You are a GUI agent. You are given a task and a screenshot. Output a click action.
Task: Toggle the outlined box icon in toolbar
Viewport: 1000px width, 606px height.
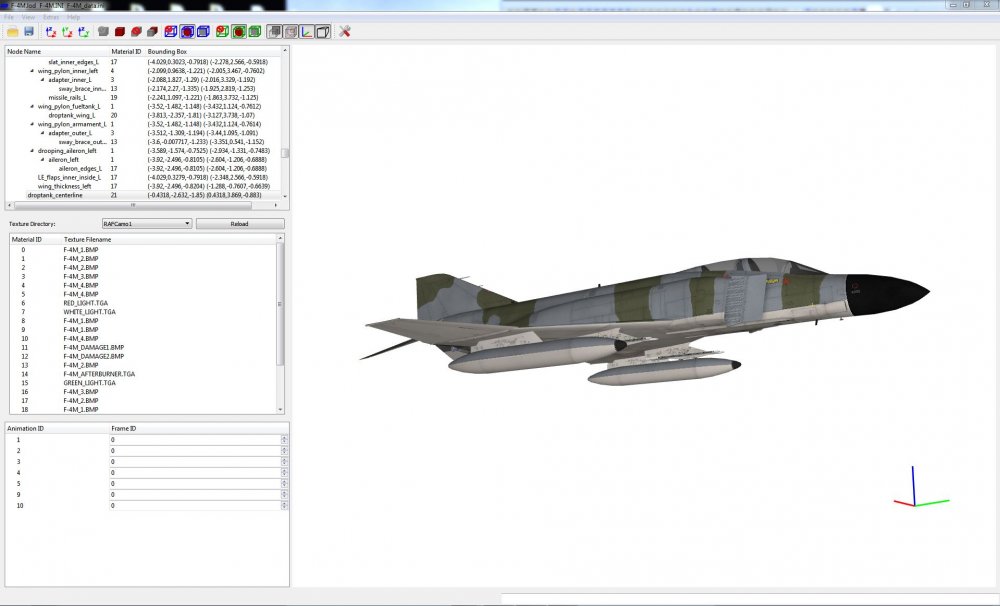point(323,31)
